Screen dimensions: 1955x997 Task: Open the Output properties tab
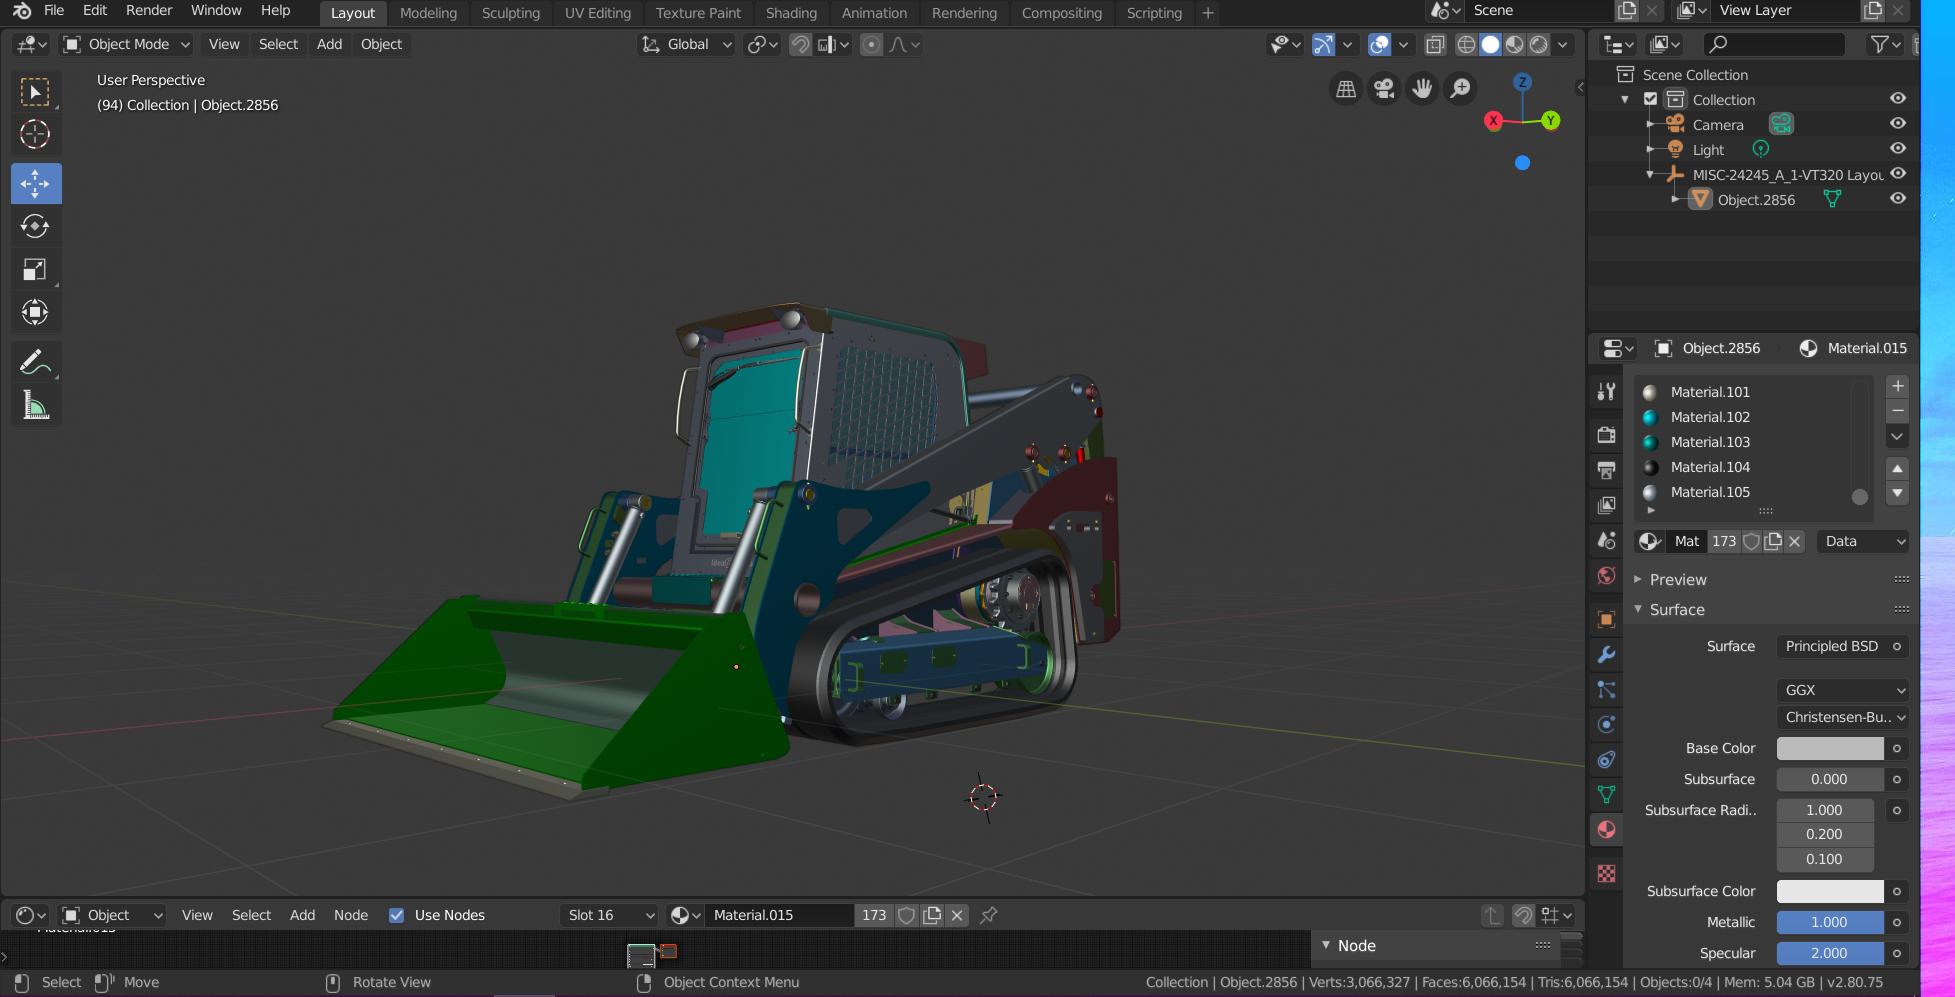[x=1606, y=470]
